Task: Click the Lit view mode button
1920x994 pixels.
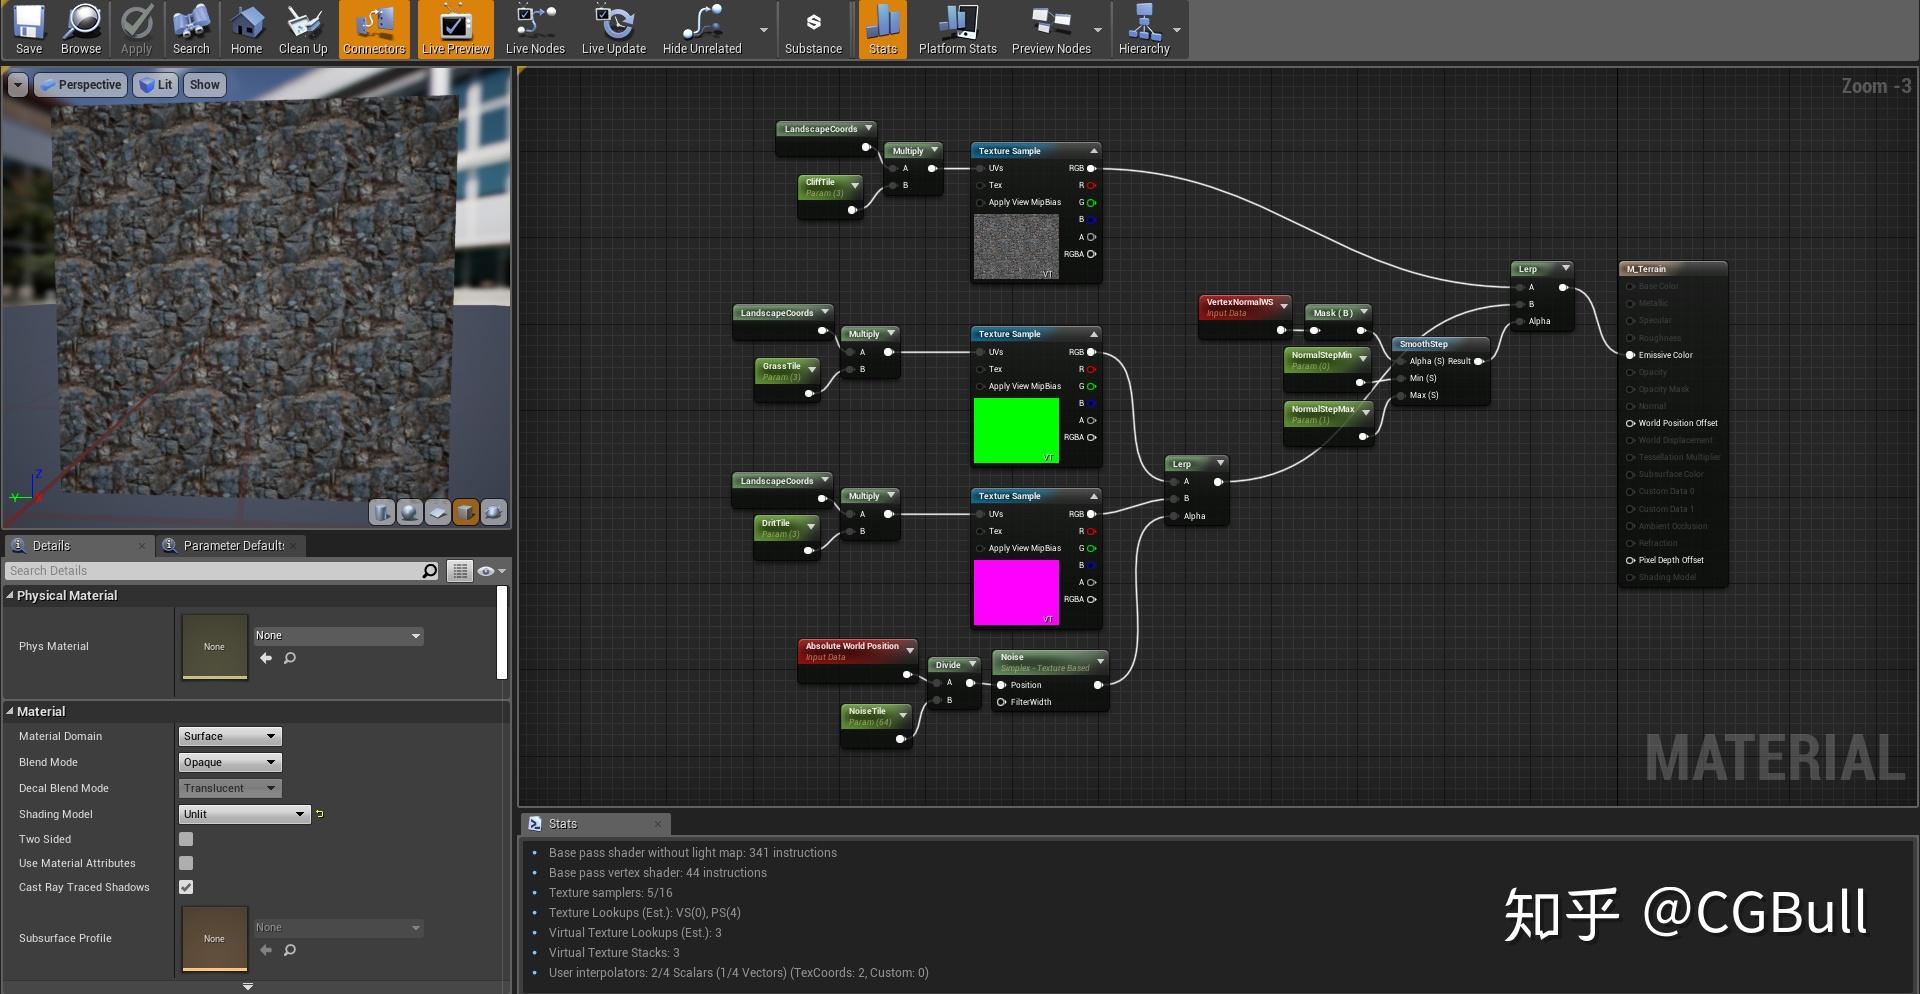Action: pos(156,85)
